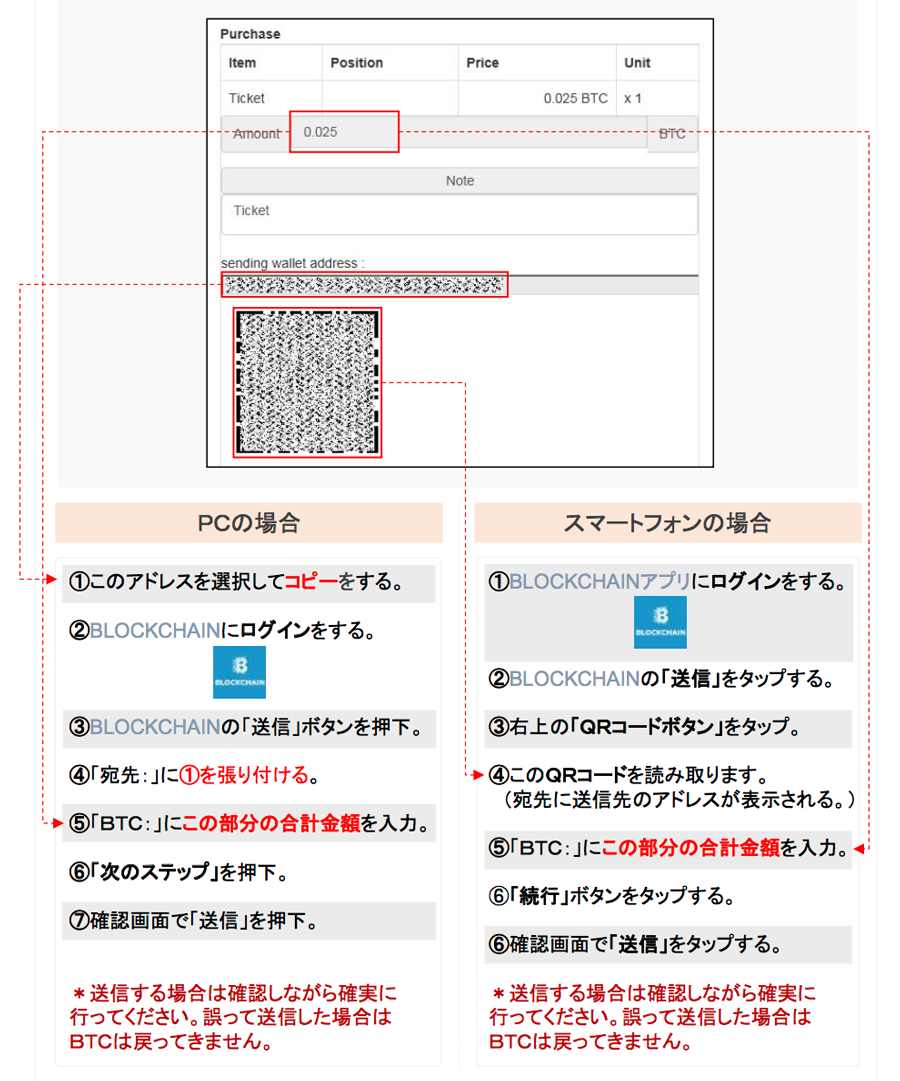Click BLOCKCHAINアプリ link in smartphone step ①
900x1081 pixels.
pyautogui.click(x=600, y=581)
